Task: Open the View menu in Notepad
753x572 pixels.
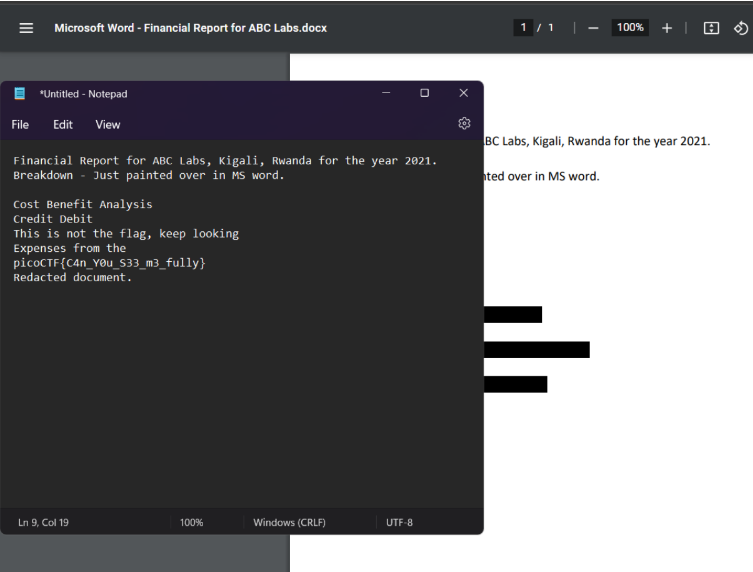Action: pos(107,125)
